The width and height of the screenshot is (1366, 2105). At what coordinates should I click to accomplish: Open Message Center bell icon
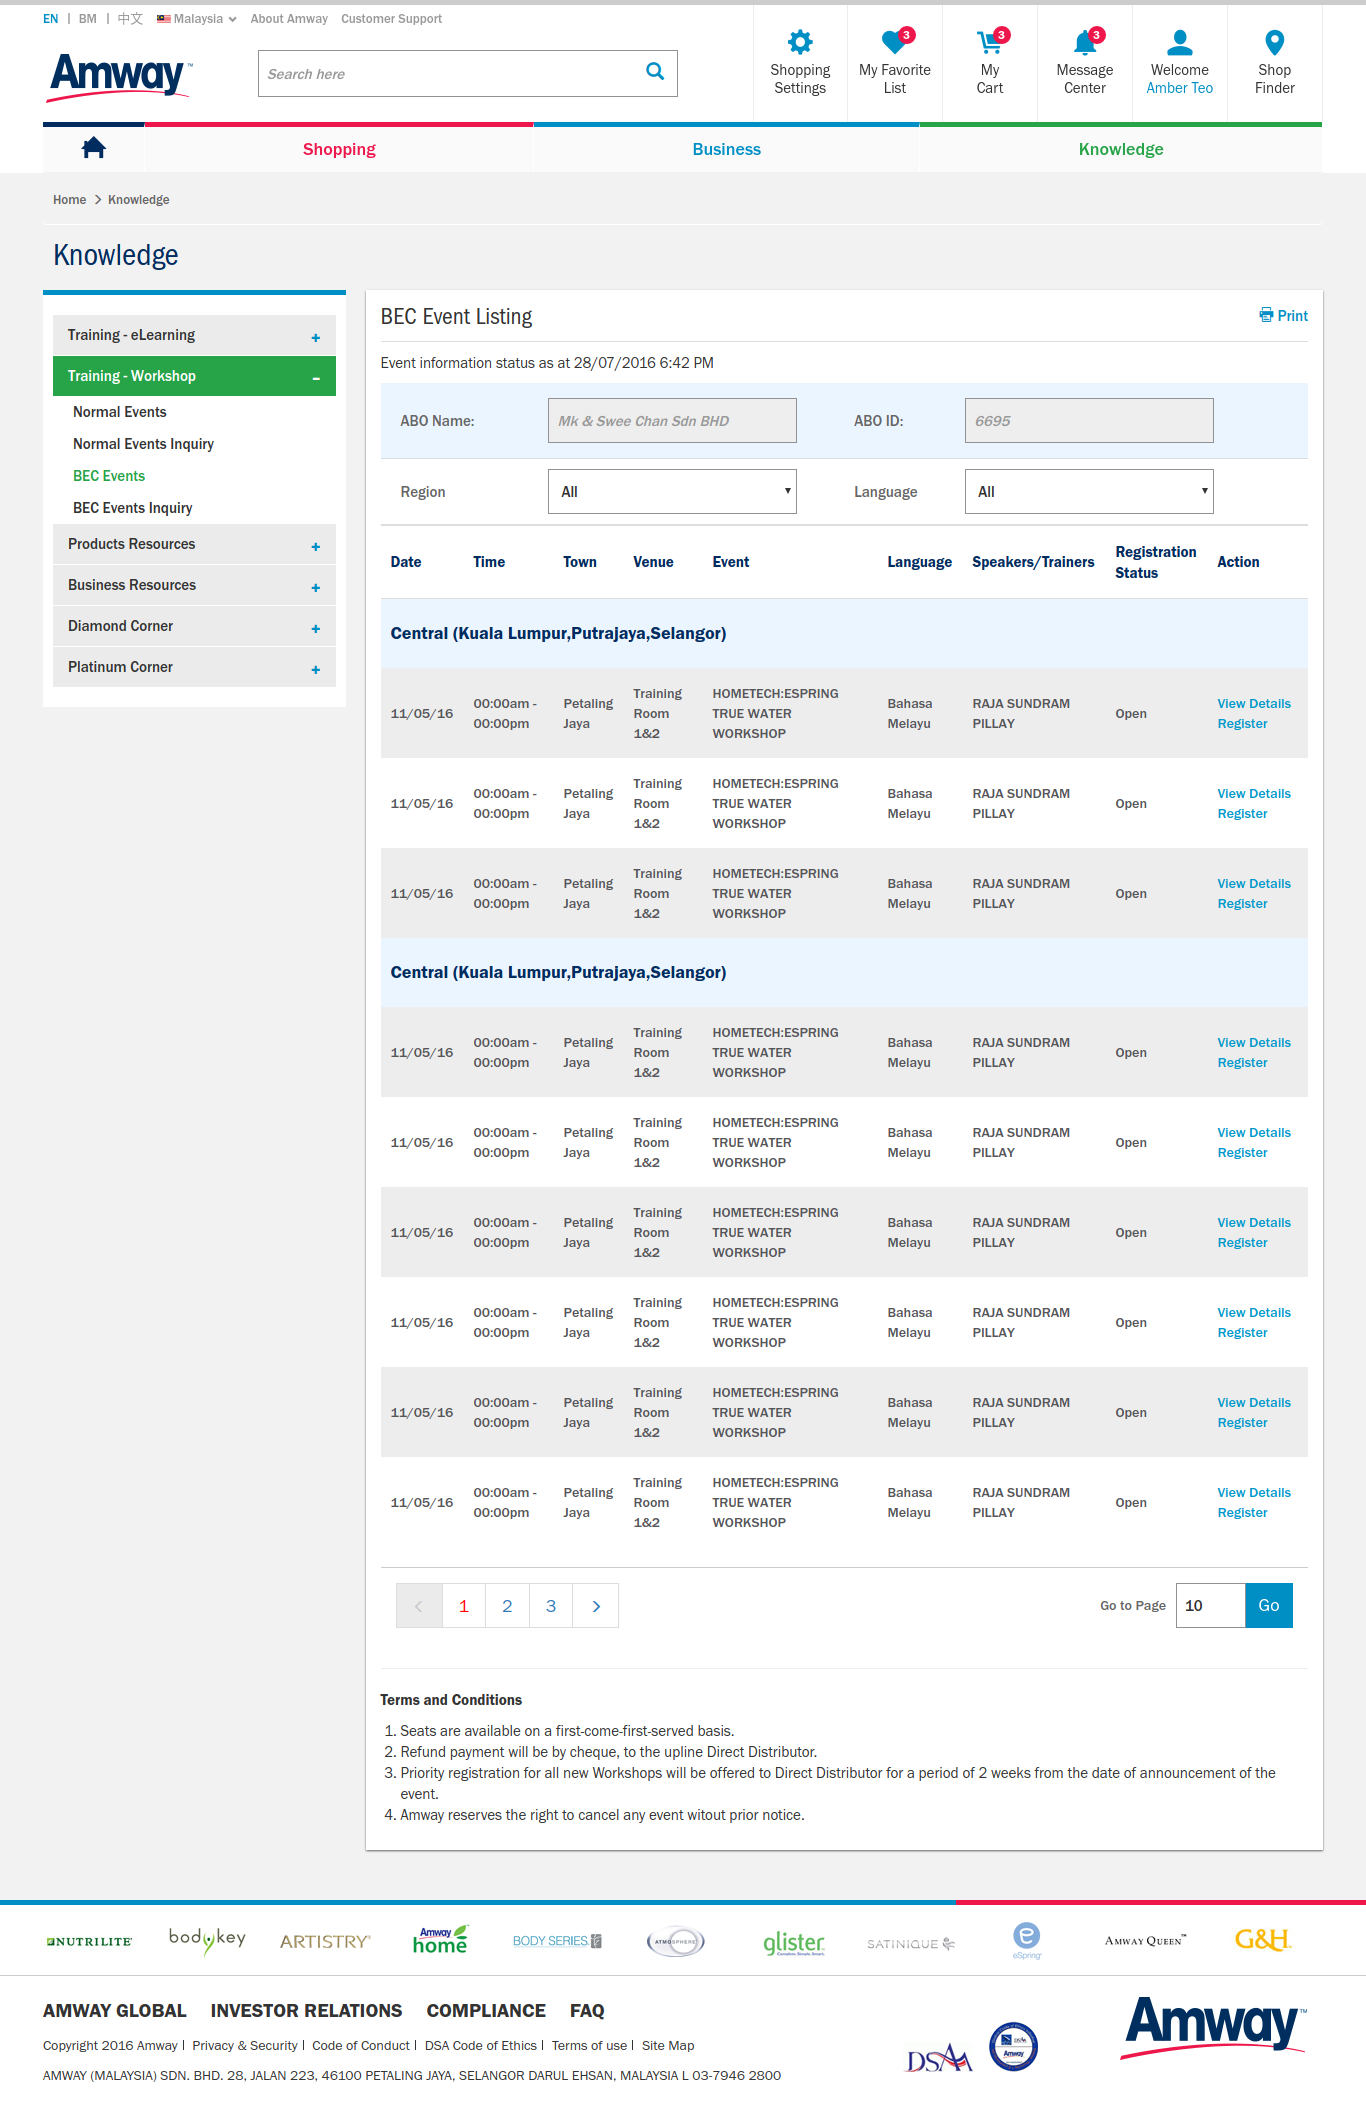[x=1085, y=42]
